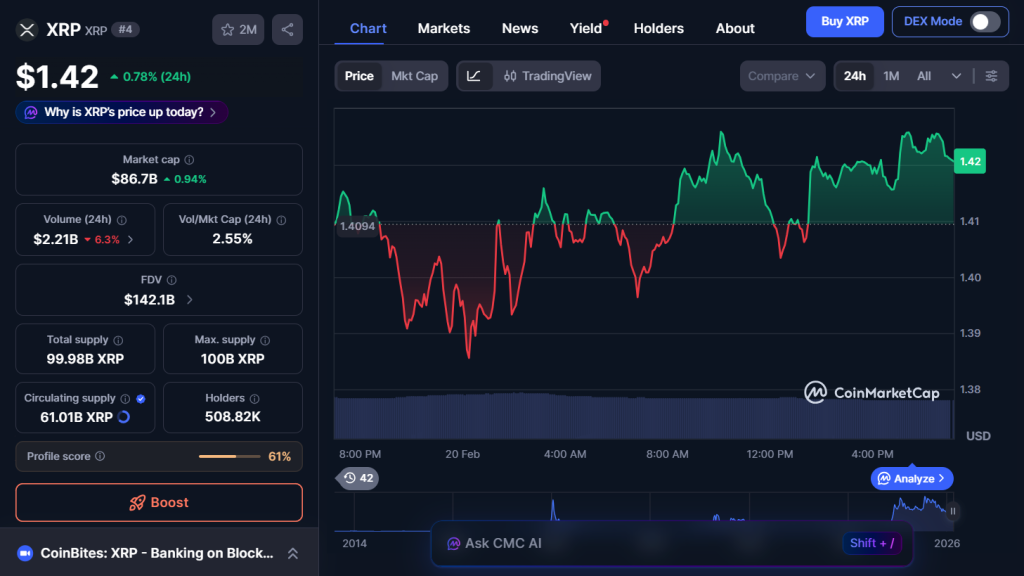Add XRP to watchlist with star button

click(x=238, y=30)
